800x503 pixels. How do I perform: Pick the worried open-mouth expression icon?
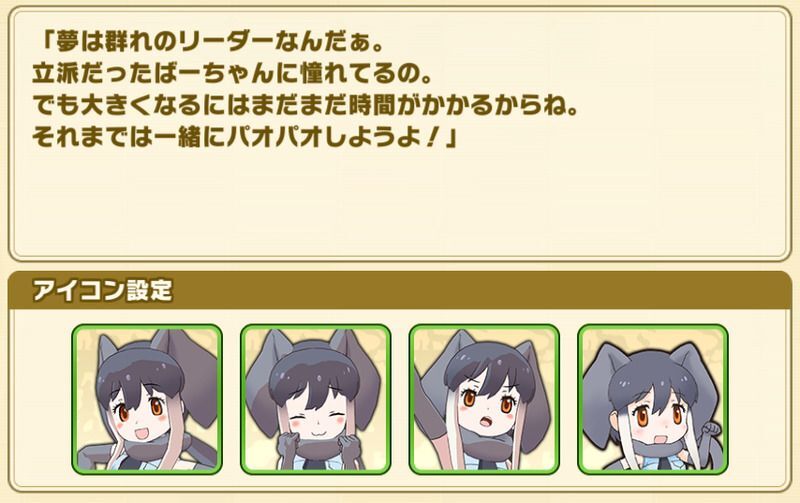[484, 399]
